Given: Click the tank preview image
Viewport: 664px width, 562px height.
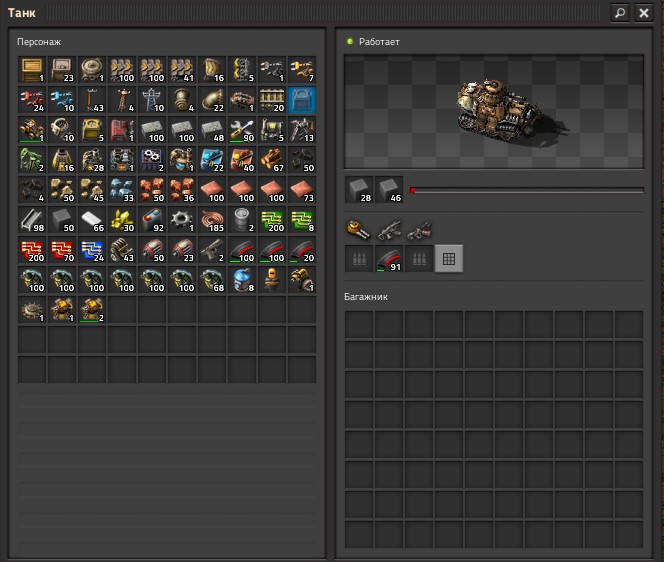Looking at the screenshot, I should (494, 112).
